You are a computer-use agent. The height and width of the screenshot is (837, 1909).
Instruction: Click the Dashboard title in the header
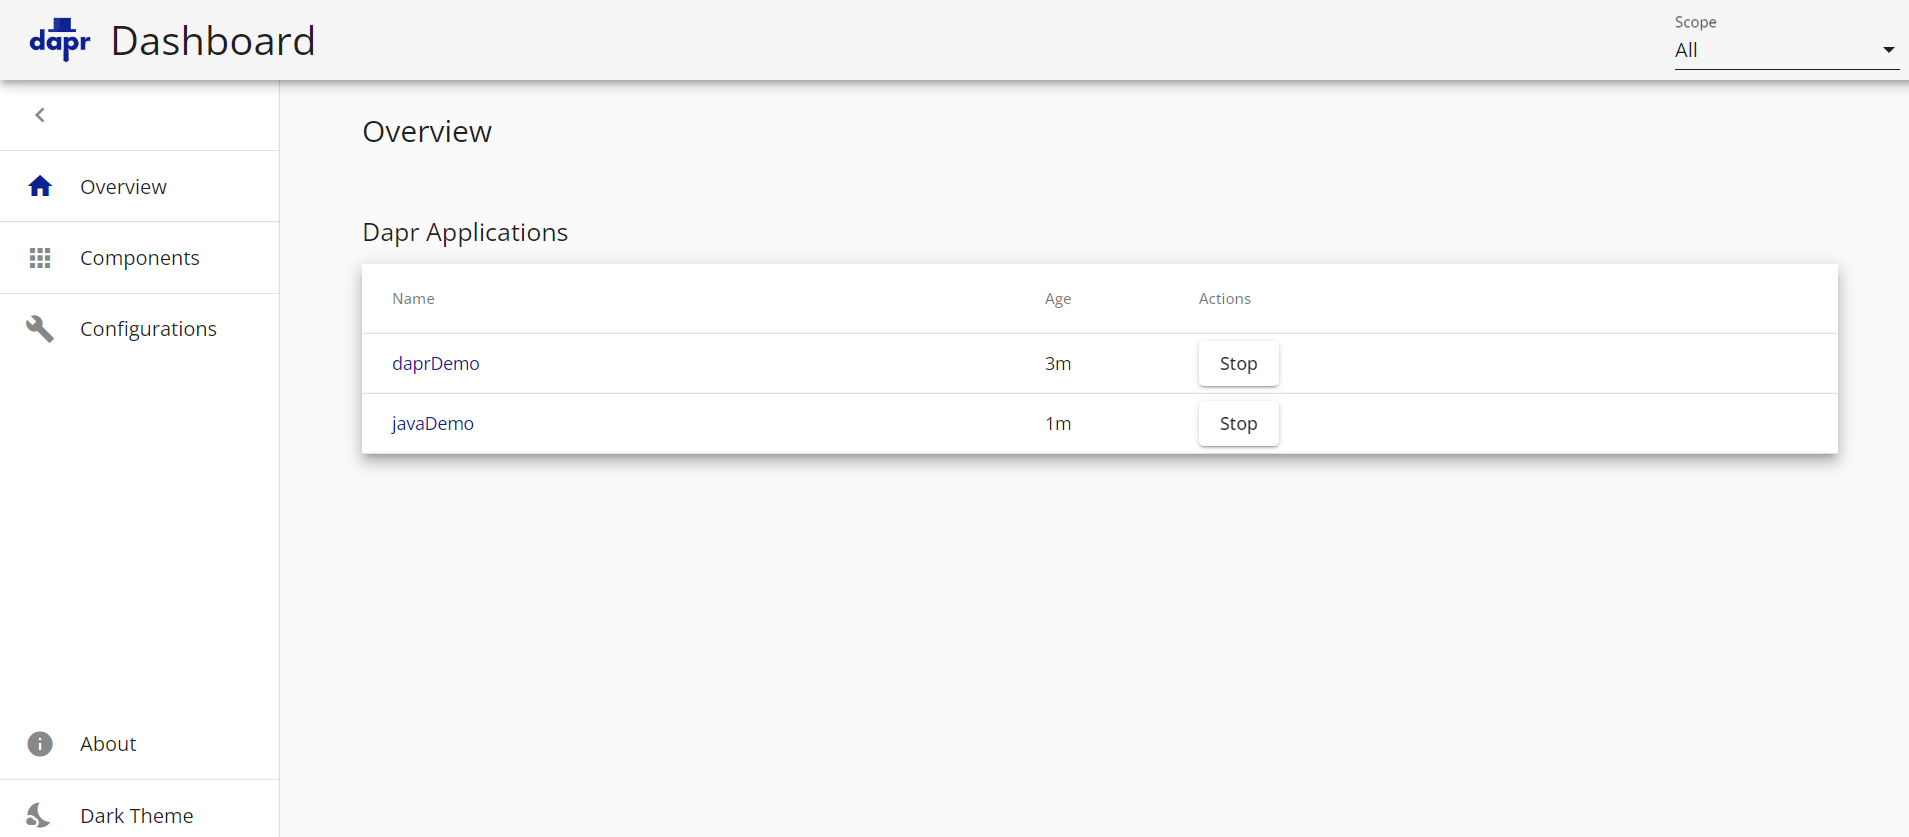(x=213, y=41)
